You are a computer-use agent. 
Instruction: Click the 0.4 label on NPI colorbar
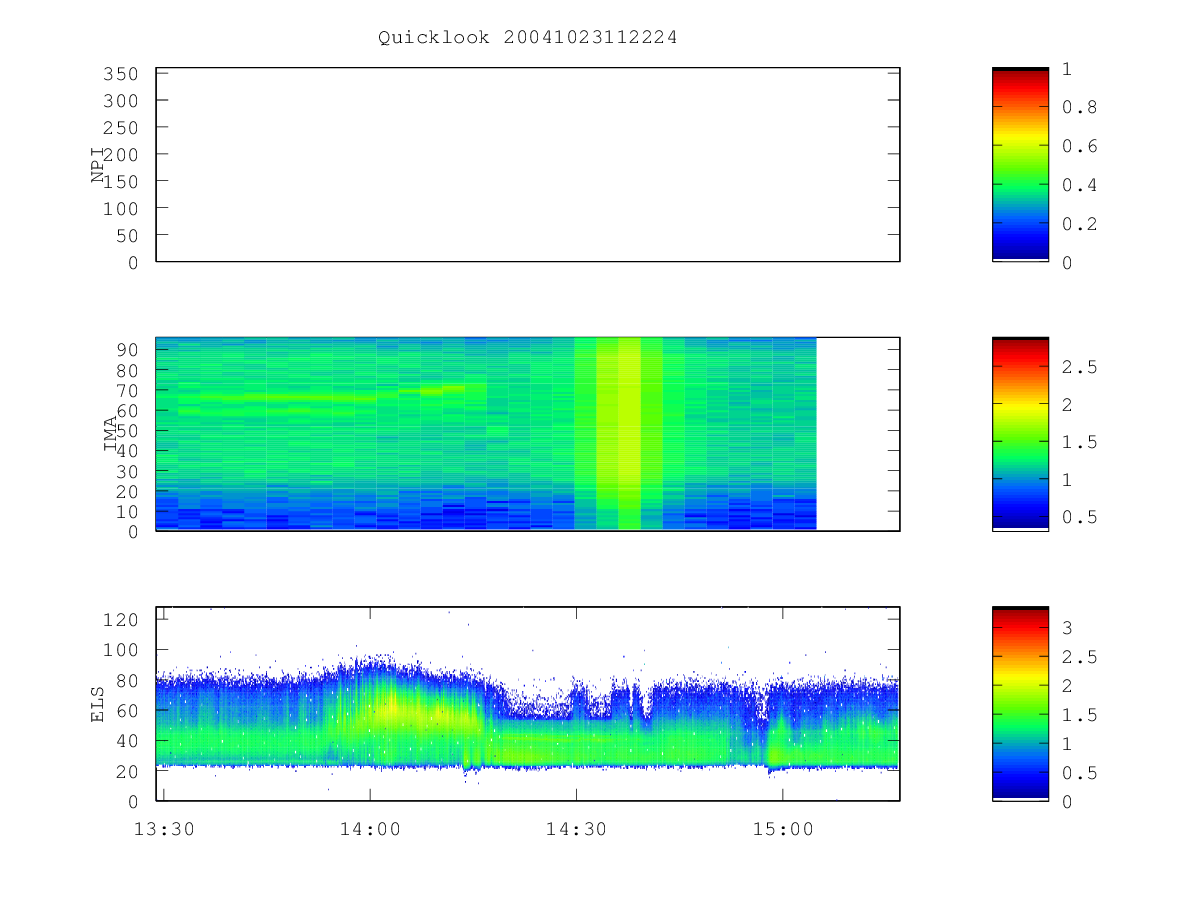pyautogui.click(x=1079, y=185)
